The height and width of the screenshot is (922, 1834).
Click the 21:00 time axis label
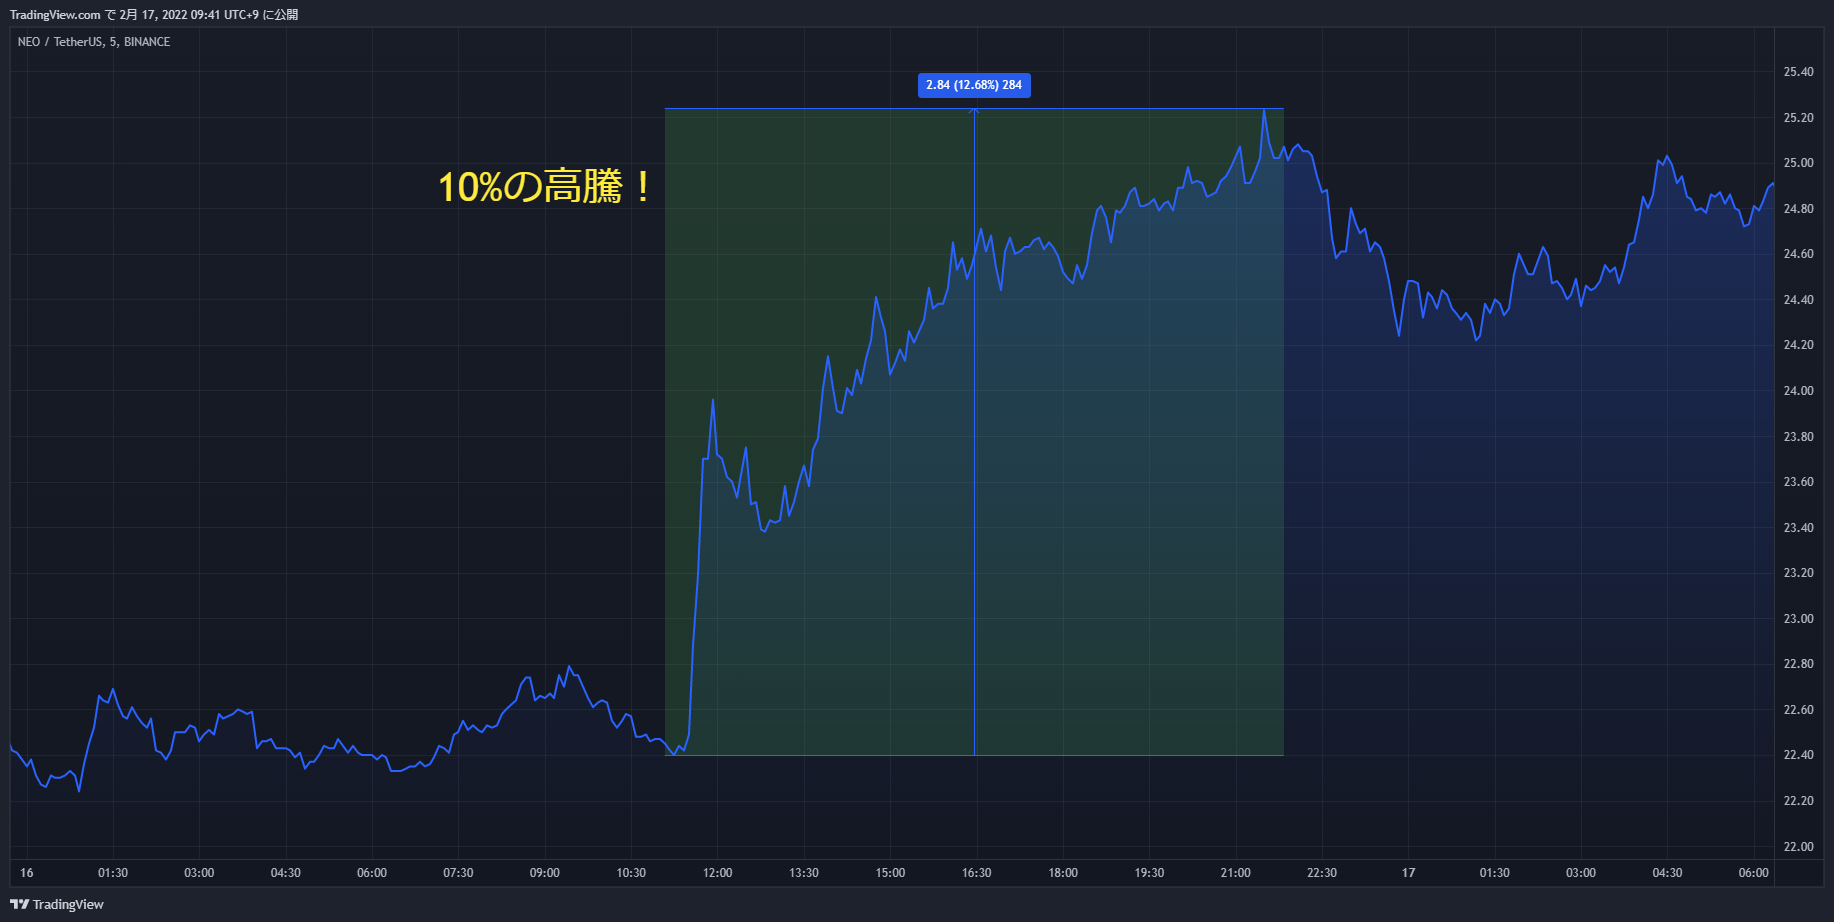point(1236,873)
